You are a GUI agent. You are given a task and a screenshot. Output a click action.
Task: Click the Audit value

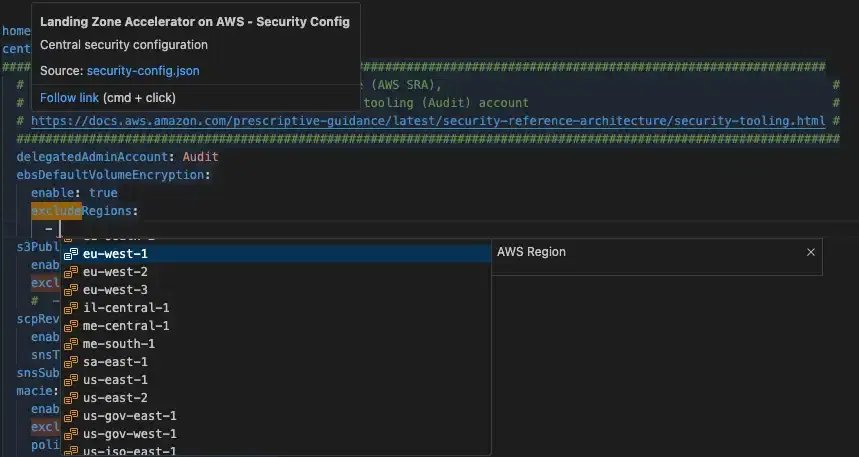(201, 157)
